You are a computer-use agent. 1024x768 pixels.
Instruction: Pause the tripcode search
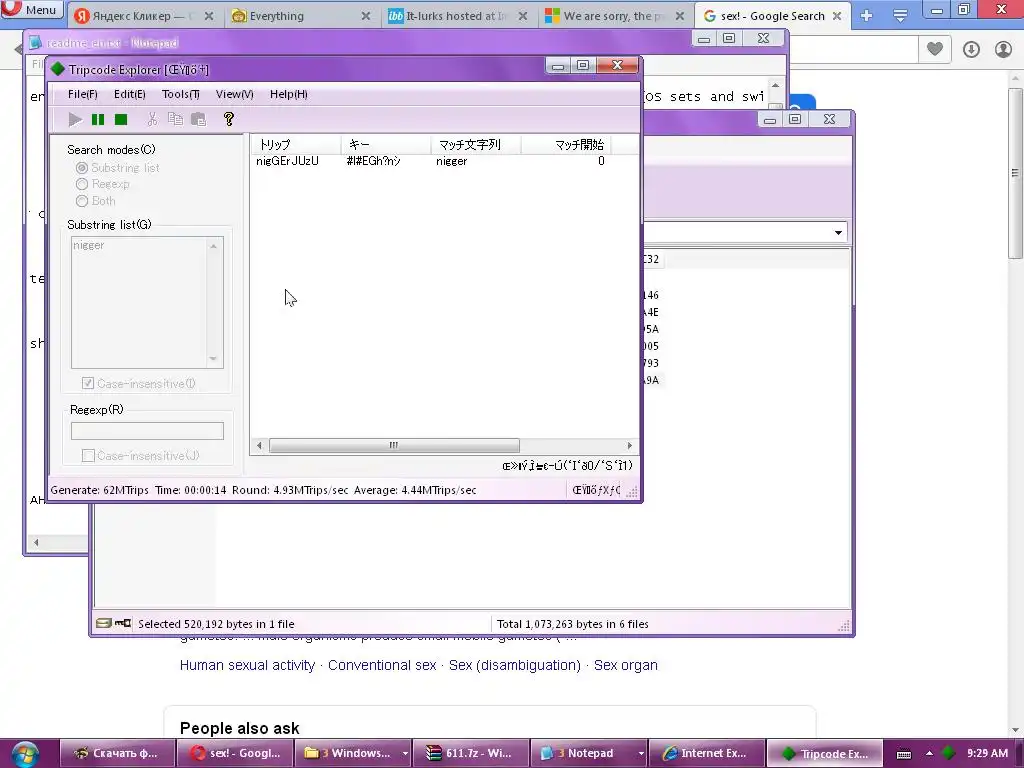pos(98,120)
